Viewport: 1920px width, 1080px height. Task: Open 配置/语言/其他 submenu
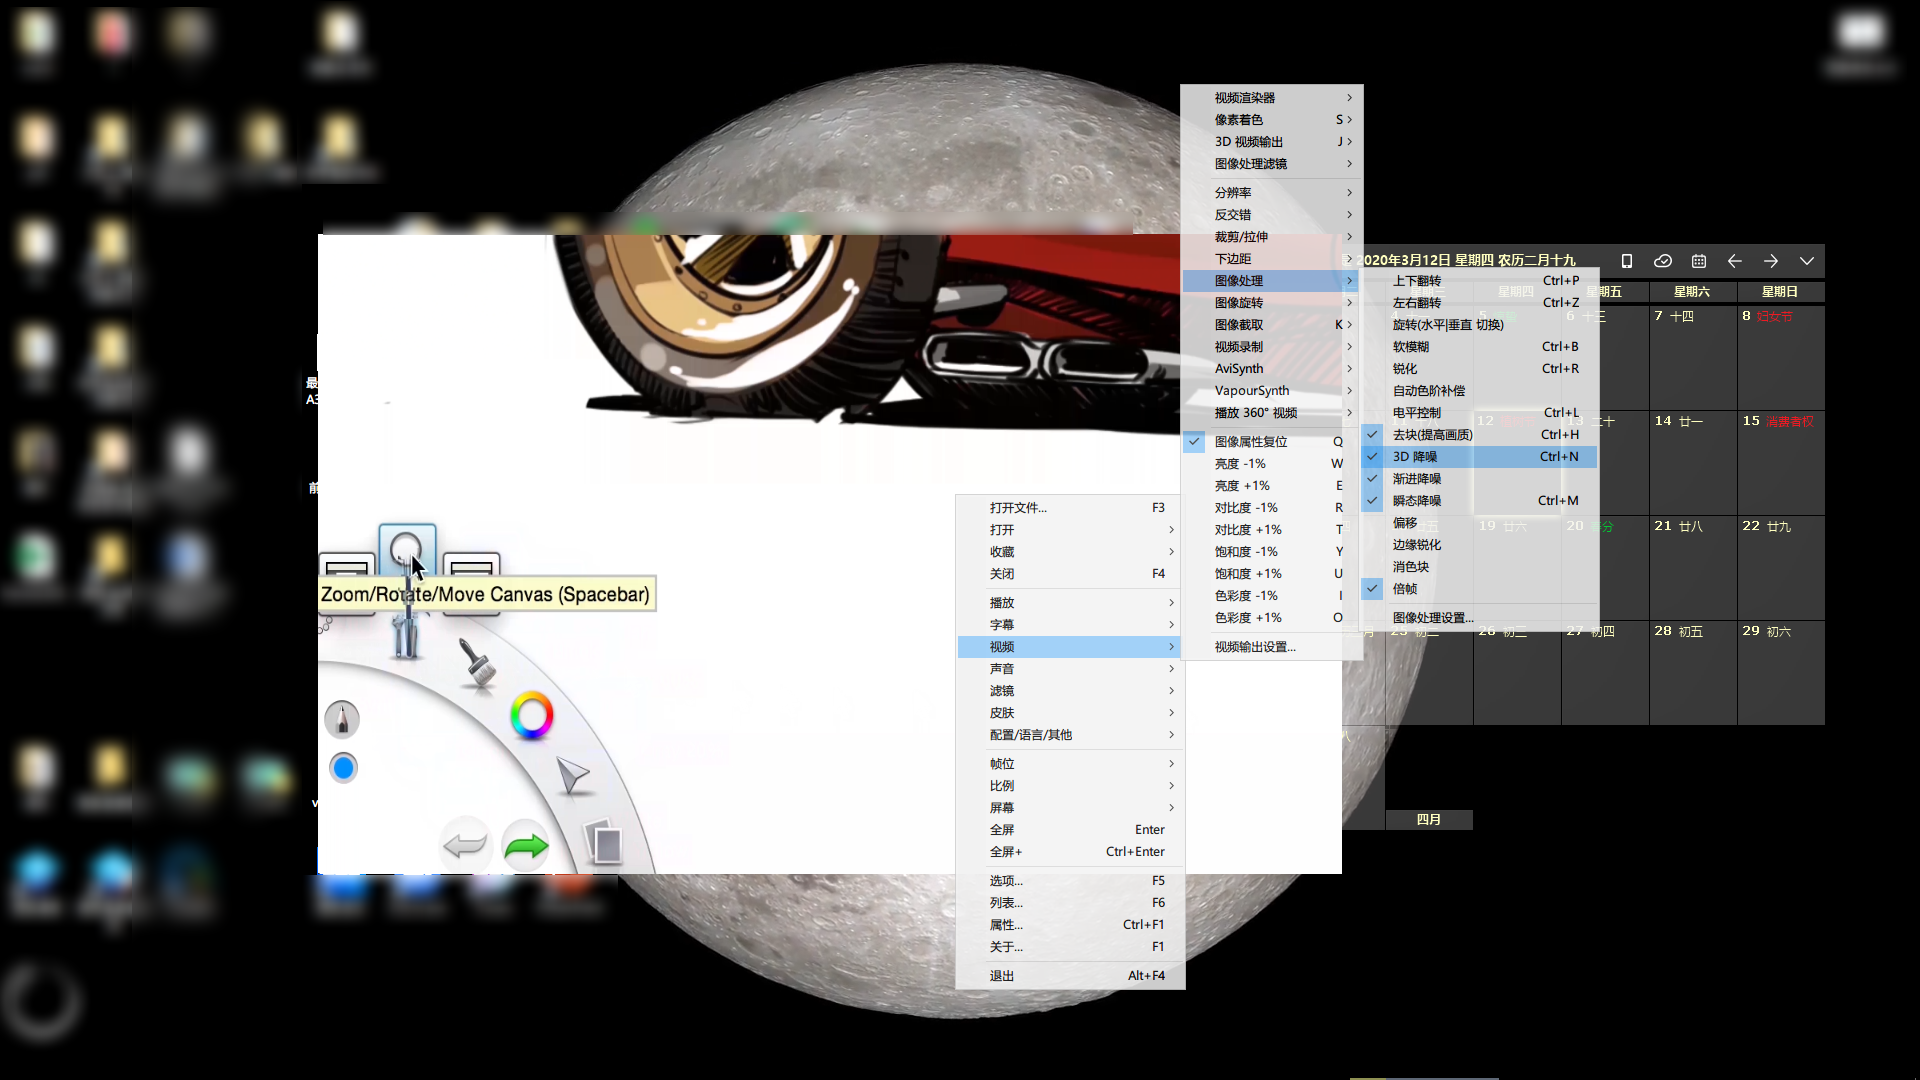(x=1070, y=735)
